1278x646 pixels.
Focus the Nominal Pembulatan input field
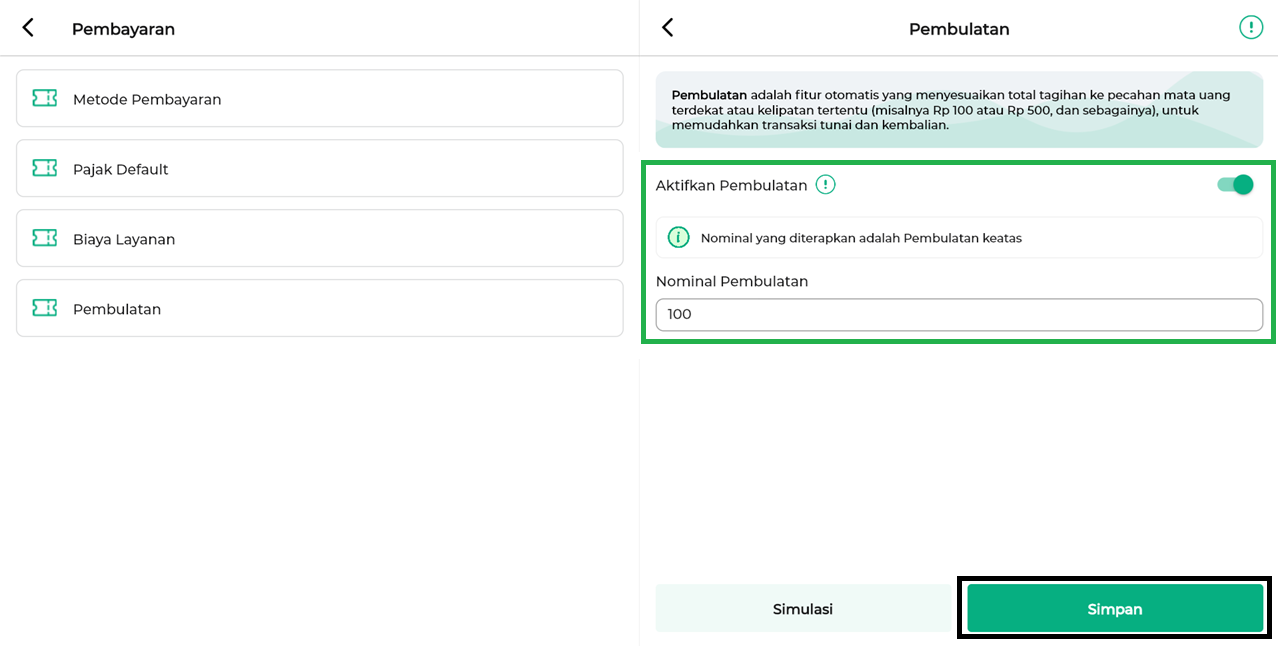point(958,315)
